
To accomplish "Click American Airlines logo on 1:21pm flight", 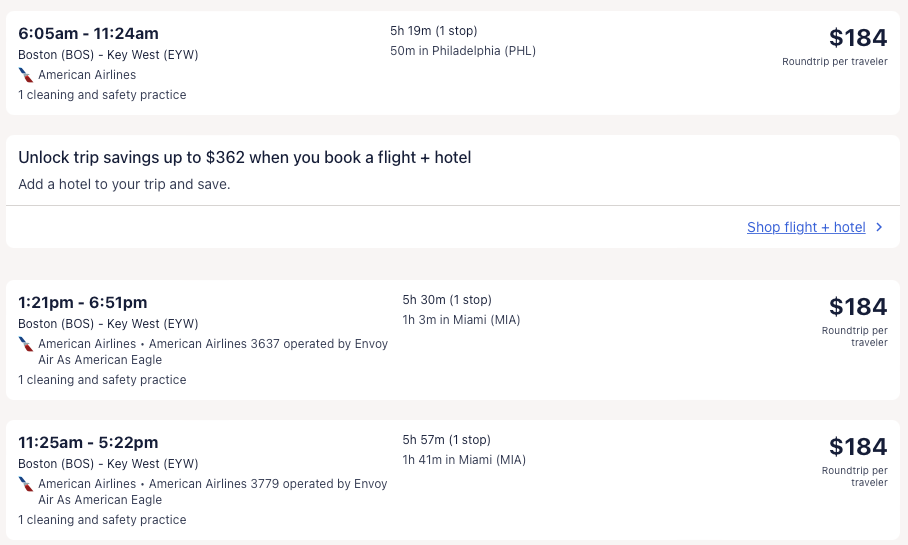I will pos(26,344).
